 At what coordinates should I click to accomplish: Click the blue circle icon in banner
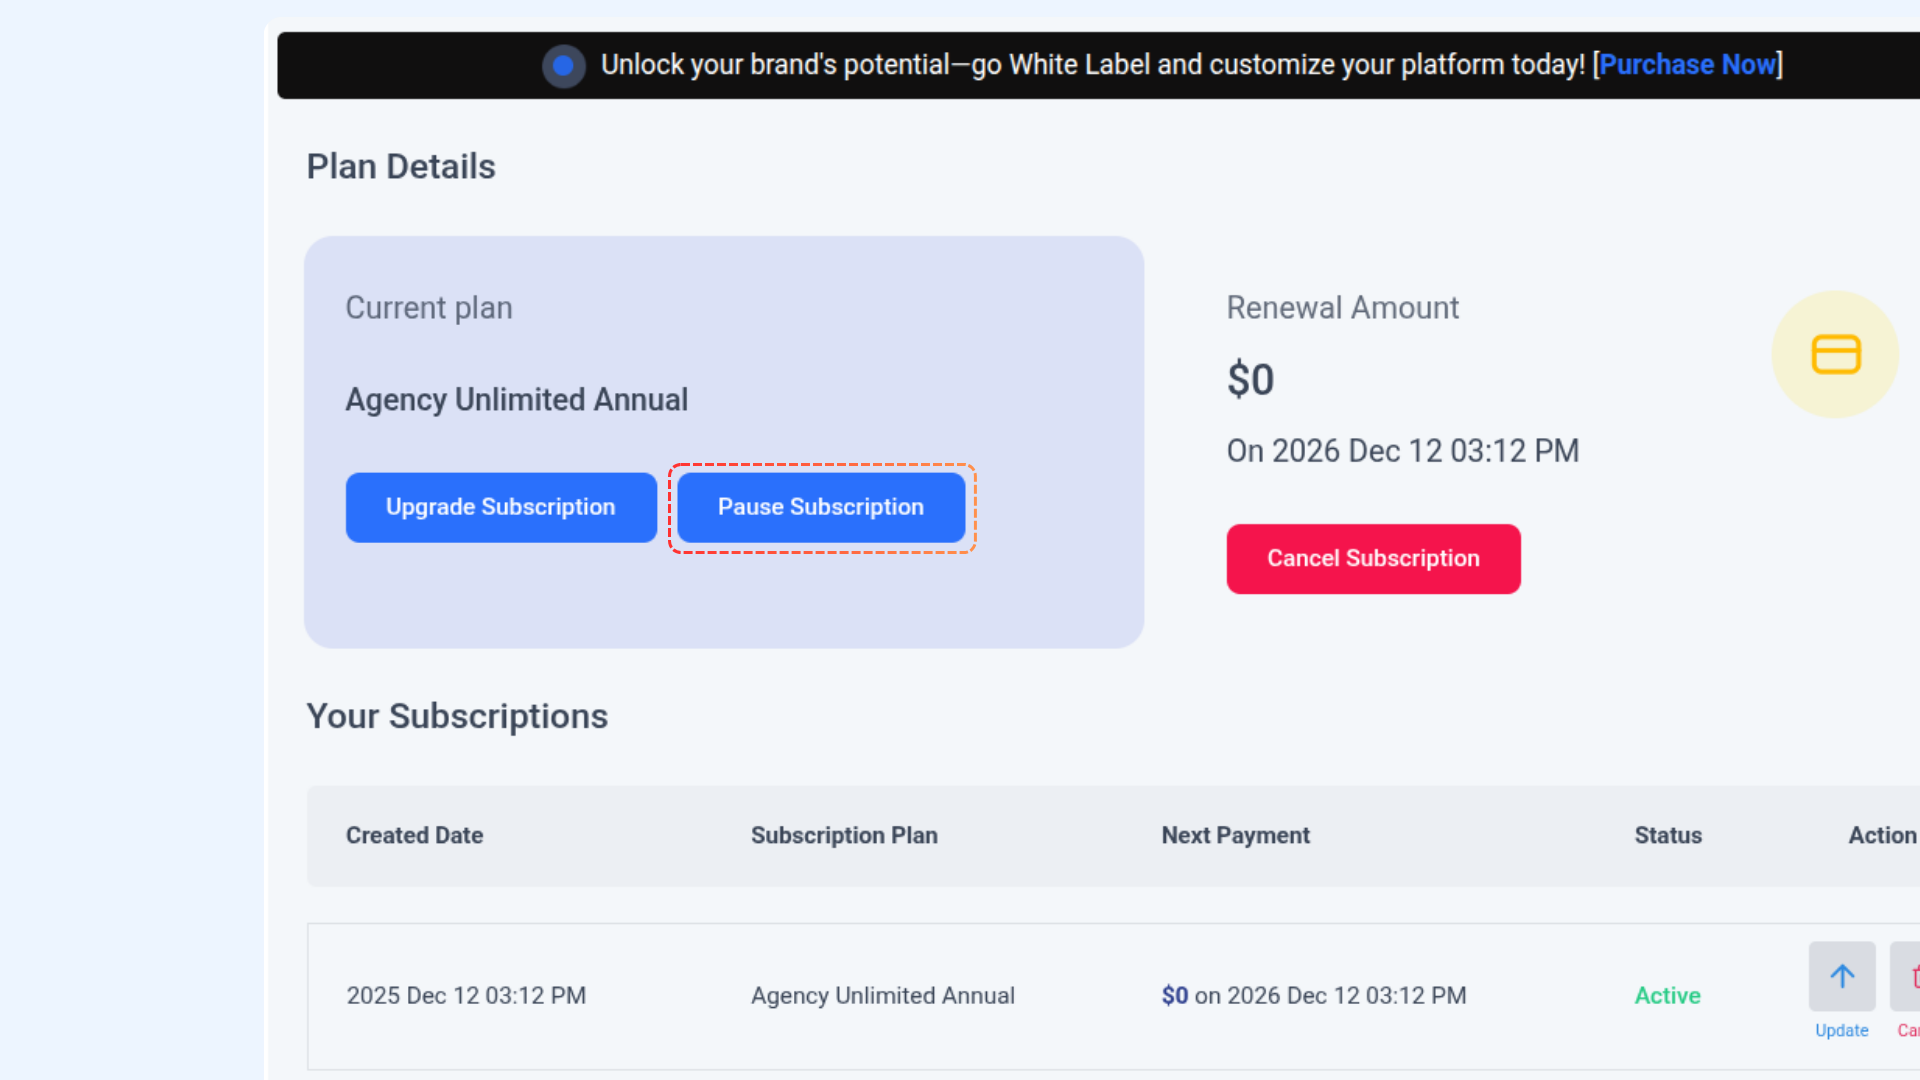563,66
